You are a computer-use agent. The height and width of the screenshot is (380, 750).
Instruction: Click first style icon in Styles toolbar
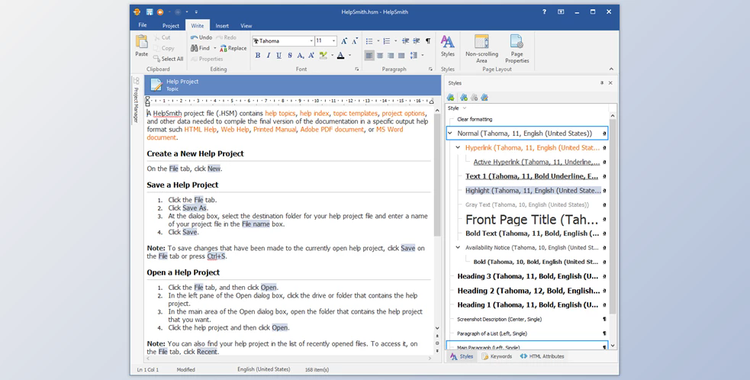[x=451, y=98]
